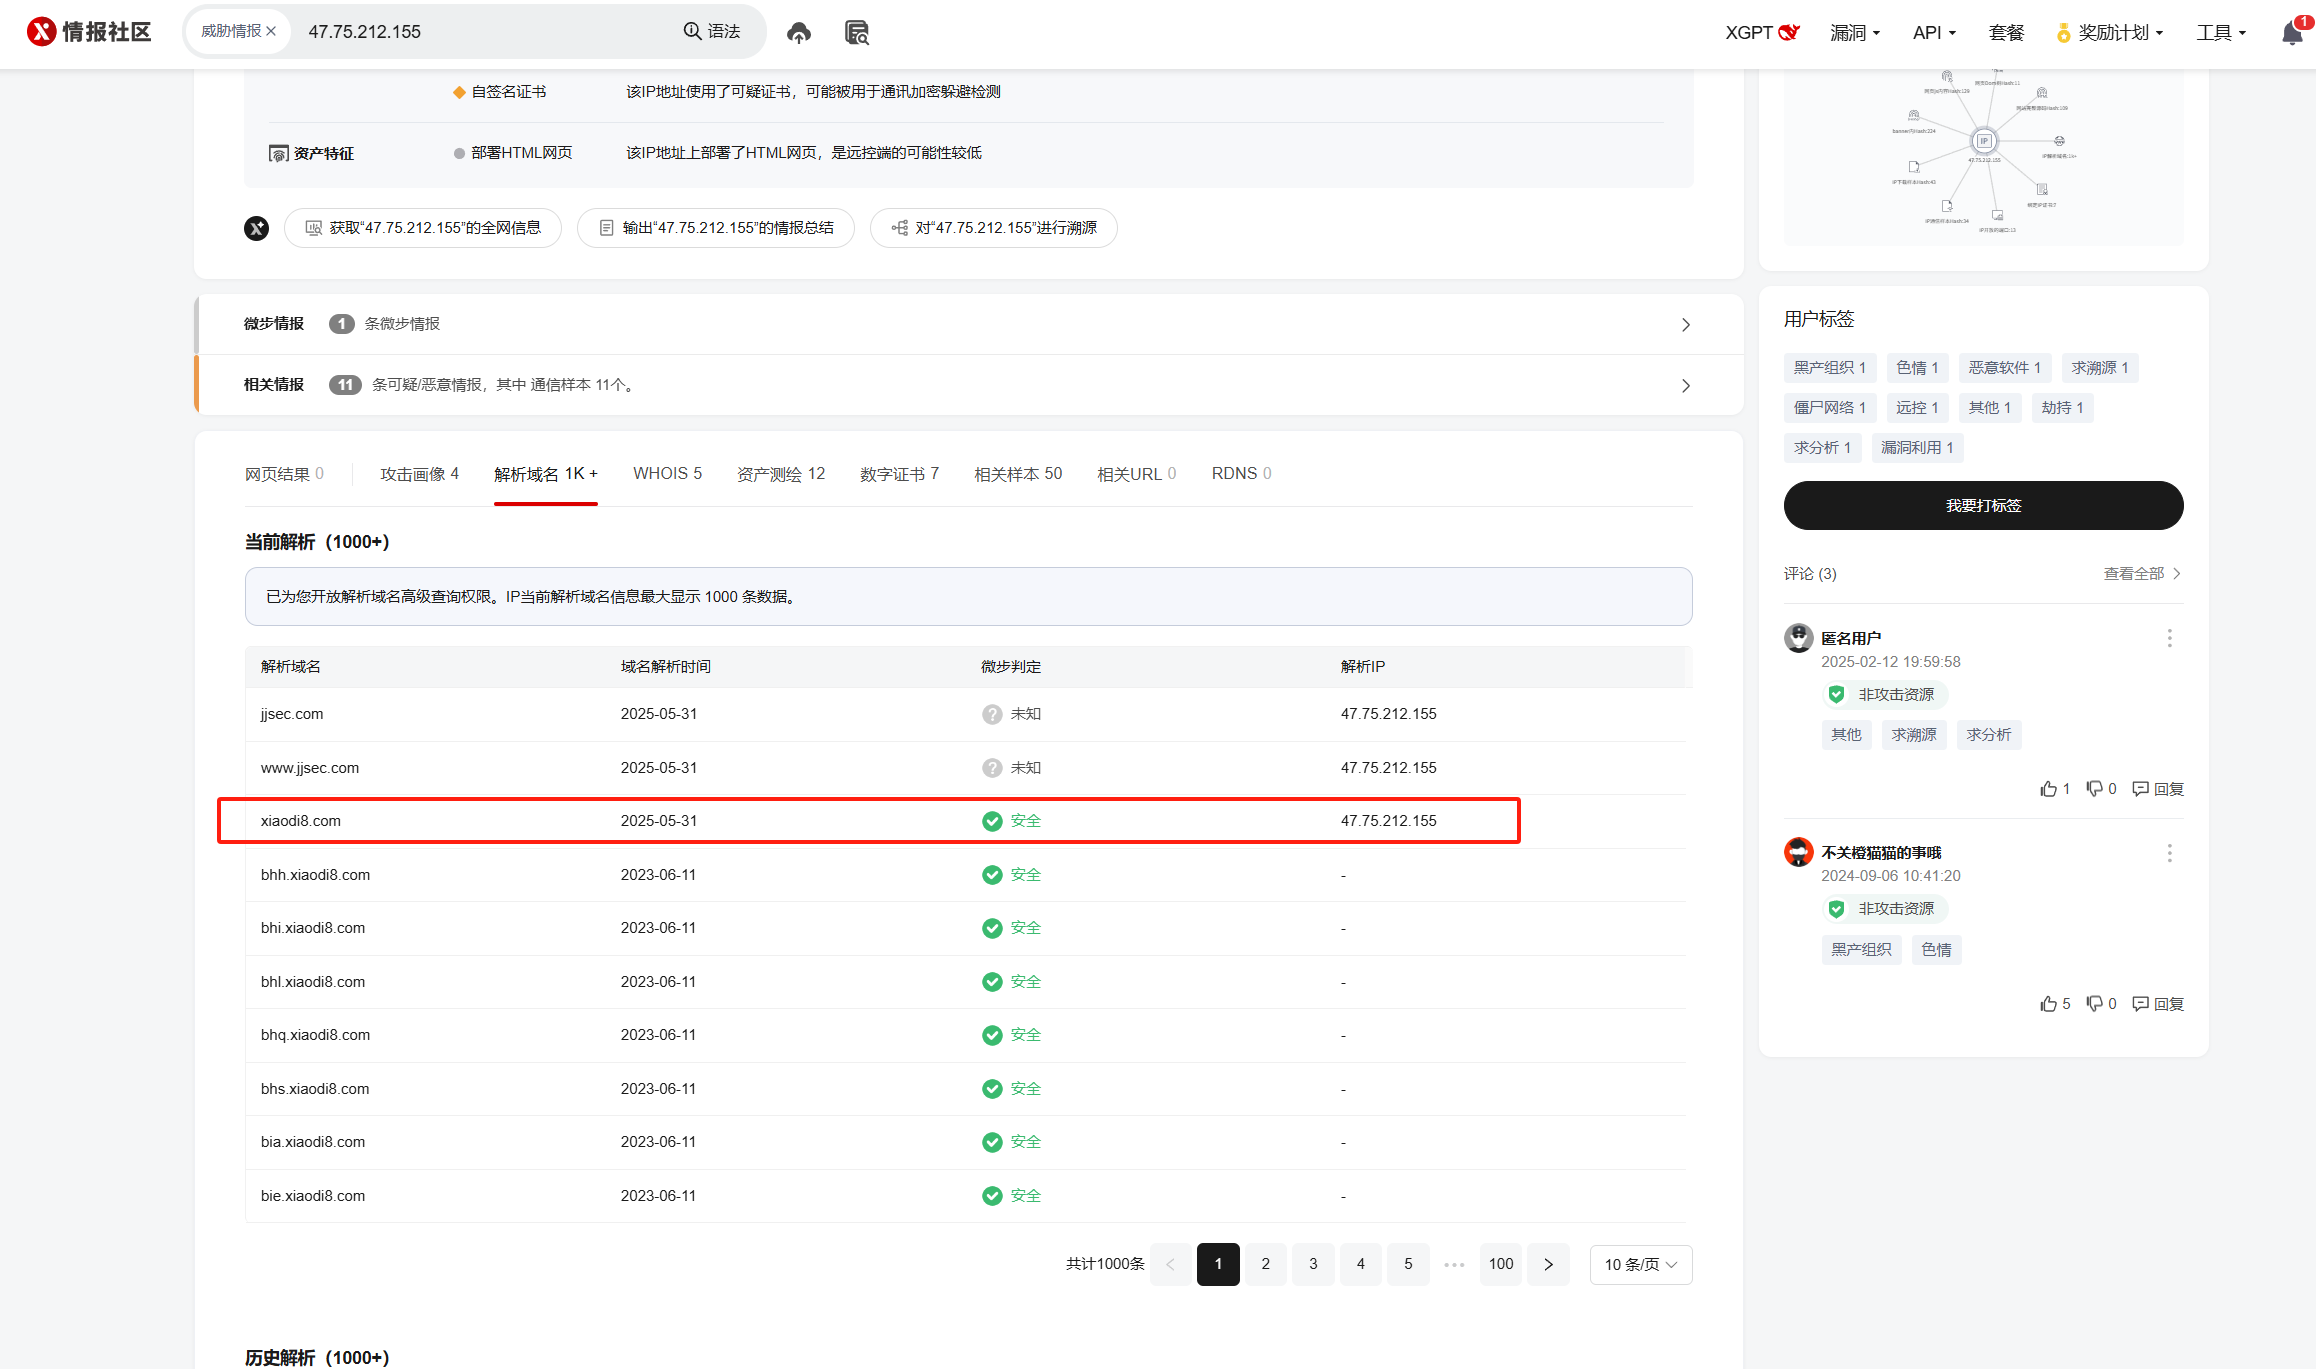Click the thumbs-down icon on the 不关橙猫猫的事哦 comment
2316x1369 pixels.
click(x=2094, y=1004)
